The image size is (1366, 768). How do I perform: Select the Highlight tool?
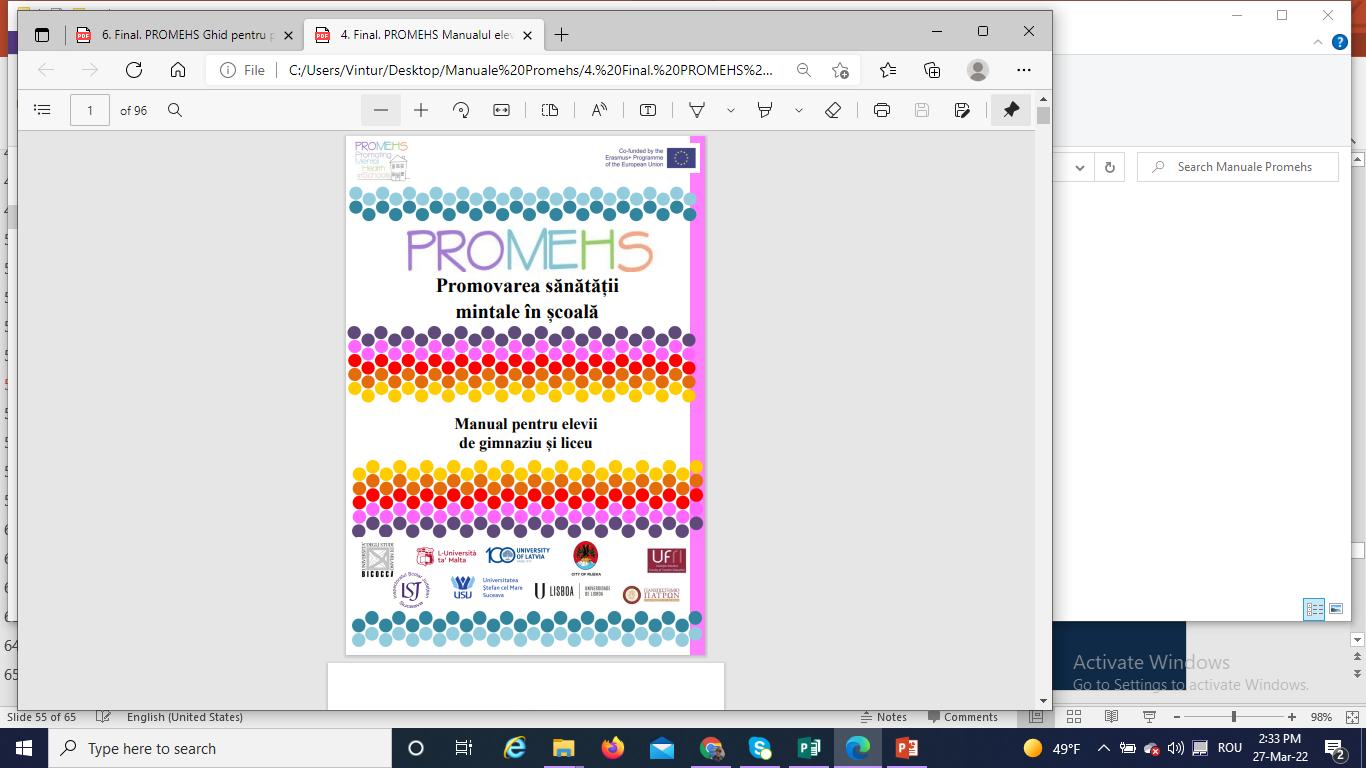pos(765,110)
